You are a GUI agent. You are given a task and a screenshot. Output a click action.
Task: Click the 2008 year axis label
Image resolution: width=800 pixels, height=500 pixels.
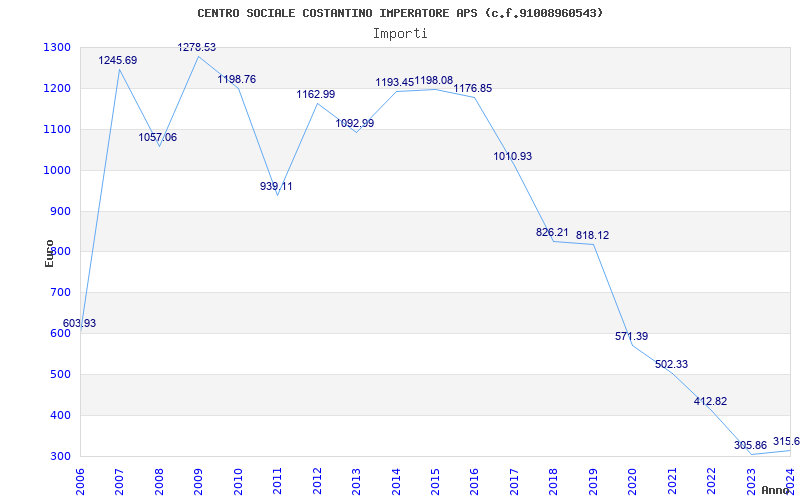point(159,481)
